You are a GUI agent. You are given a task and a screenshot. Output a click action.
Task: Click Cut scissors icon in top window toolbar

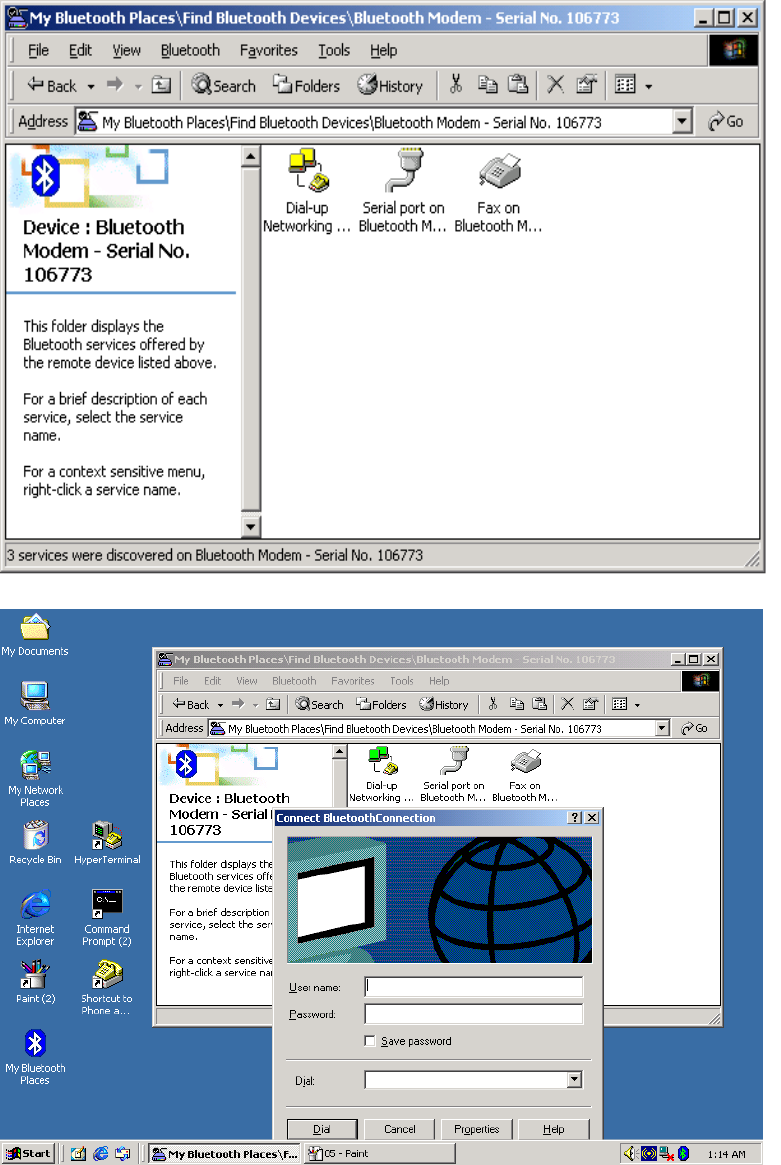click(456, 85)
